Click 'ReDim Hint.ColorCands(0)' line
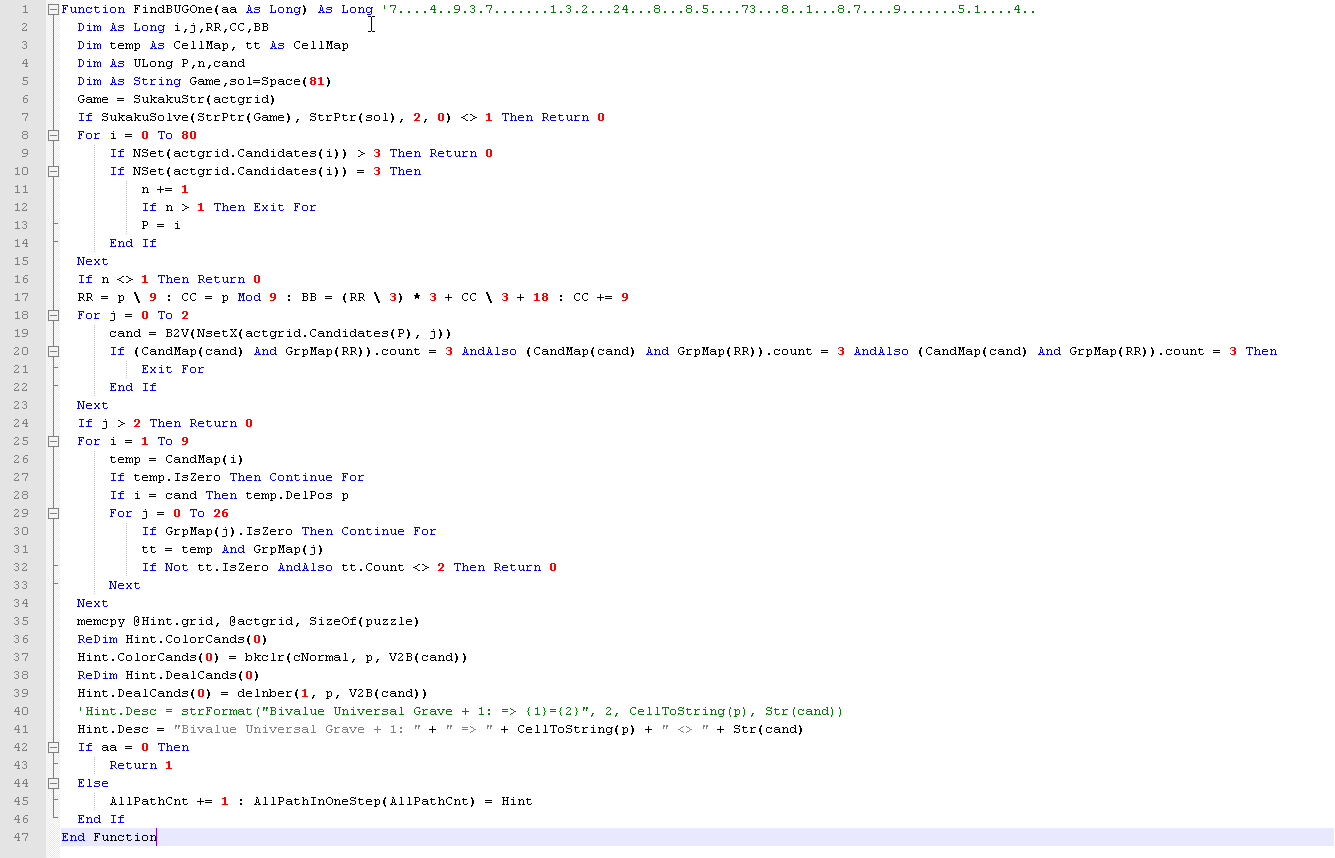The width and height of the screenshot is (1335, 858). click(x=173, y=639)
